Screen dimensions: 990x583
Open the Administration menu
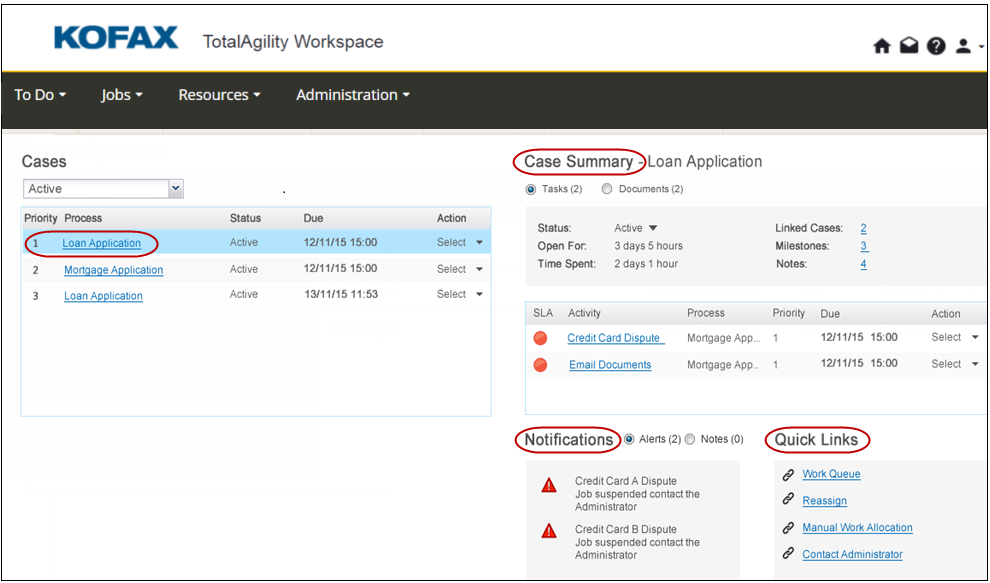(352, 95)
